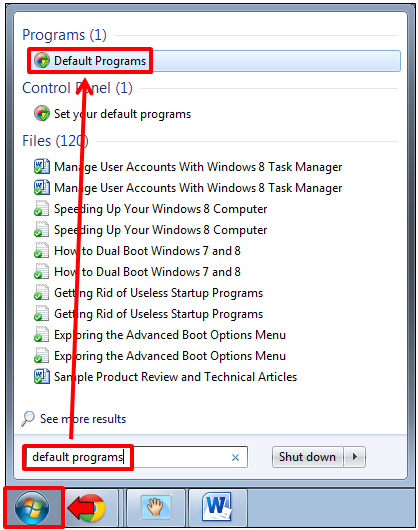Click the Shut down button
This screenshot has height=530, width=418.
308,457
